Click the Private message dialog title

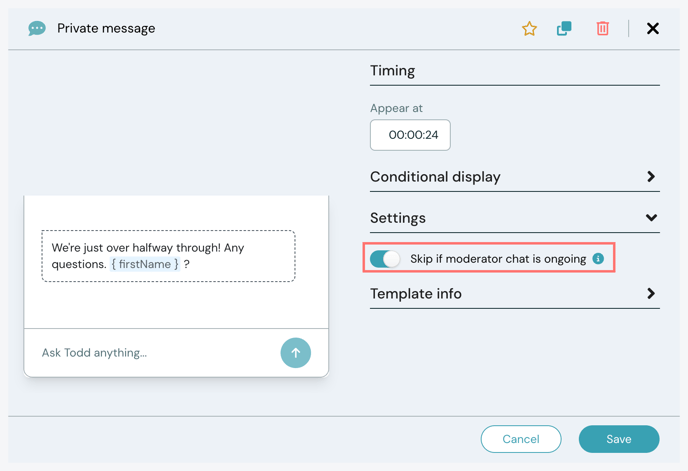(106, 29)
